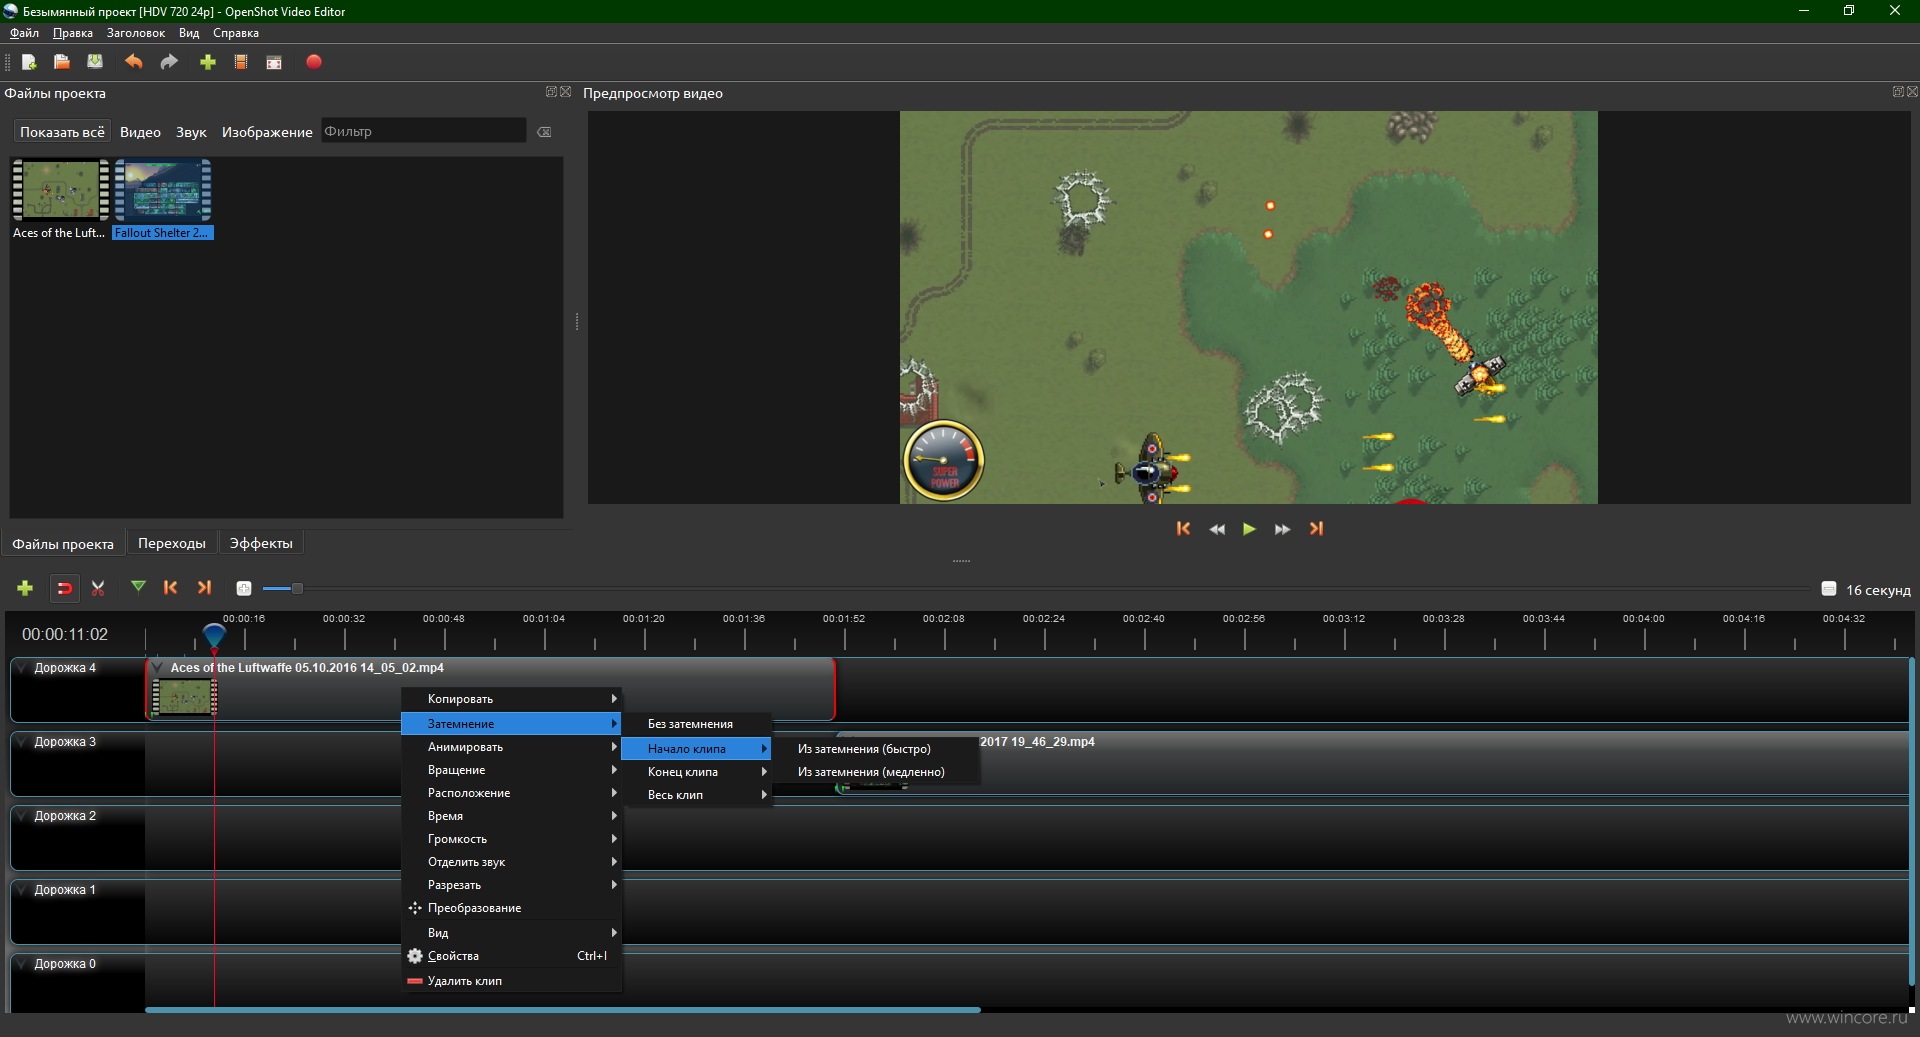Click the timeline zoom slider handle

(x=297, y=588)
